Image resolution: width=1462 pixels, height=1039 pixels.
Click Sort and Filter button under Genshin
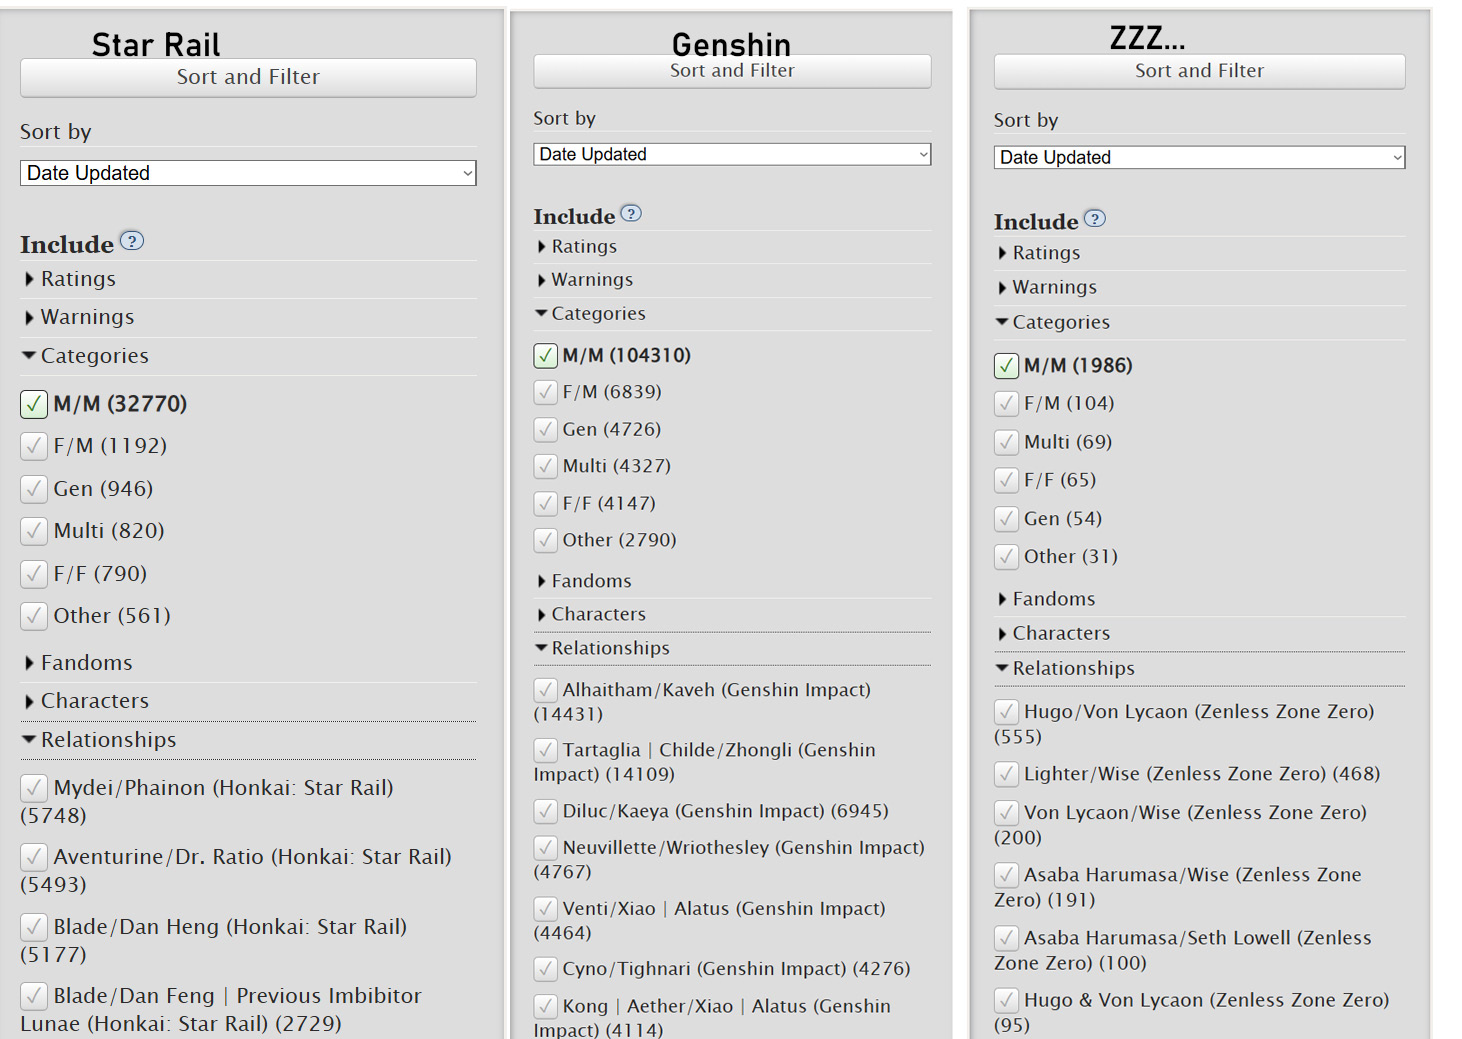(732, 71)
